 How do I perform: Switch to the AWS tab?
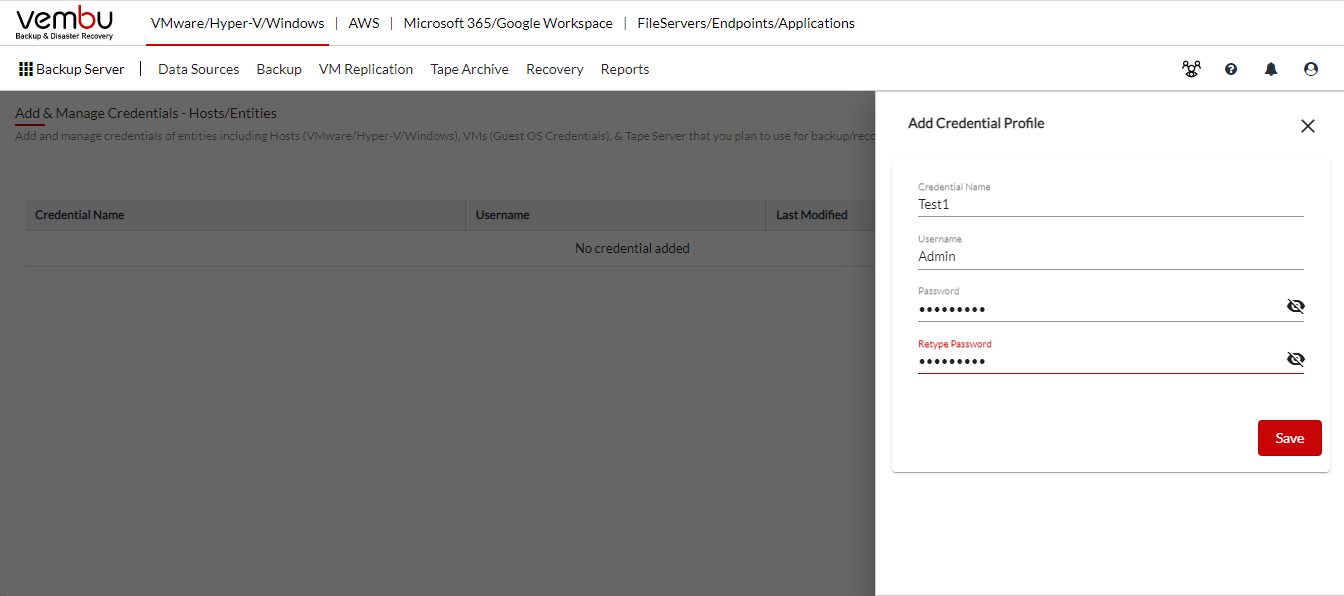pos(364,23)
